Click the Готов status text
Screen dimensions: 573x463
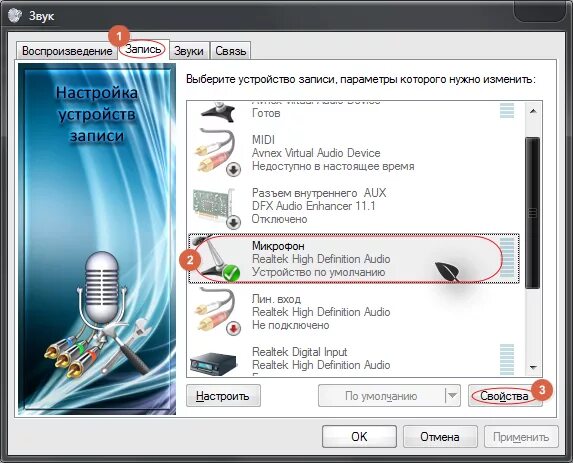coord(266,113)
